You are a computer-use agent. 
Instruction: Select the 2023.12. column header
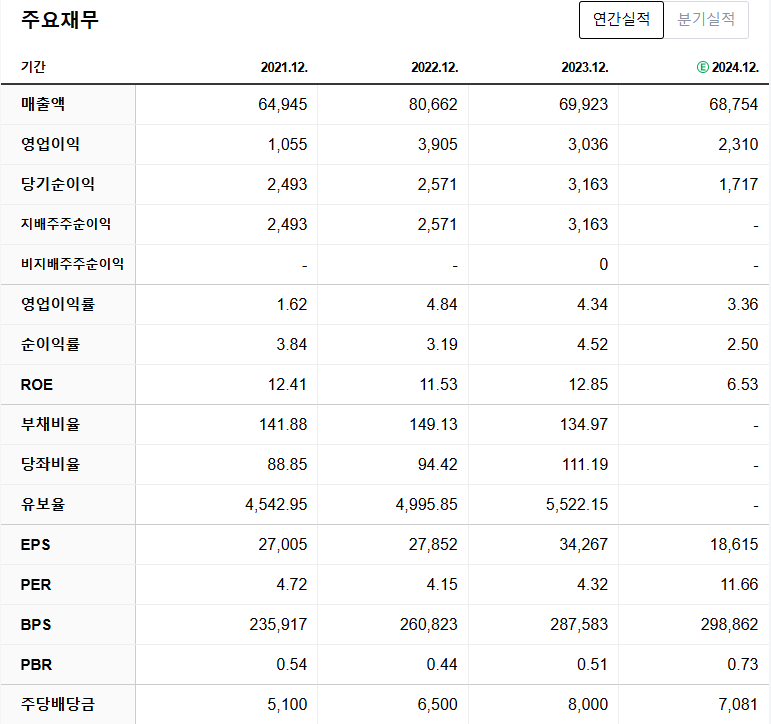tap(585, 67)
